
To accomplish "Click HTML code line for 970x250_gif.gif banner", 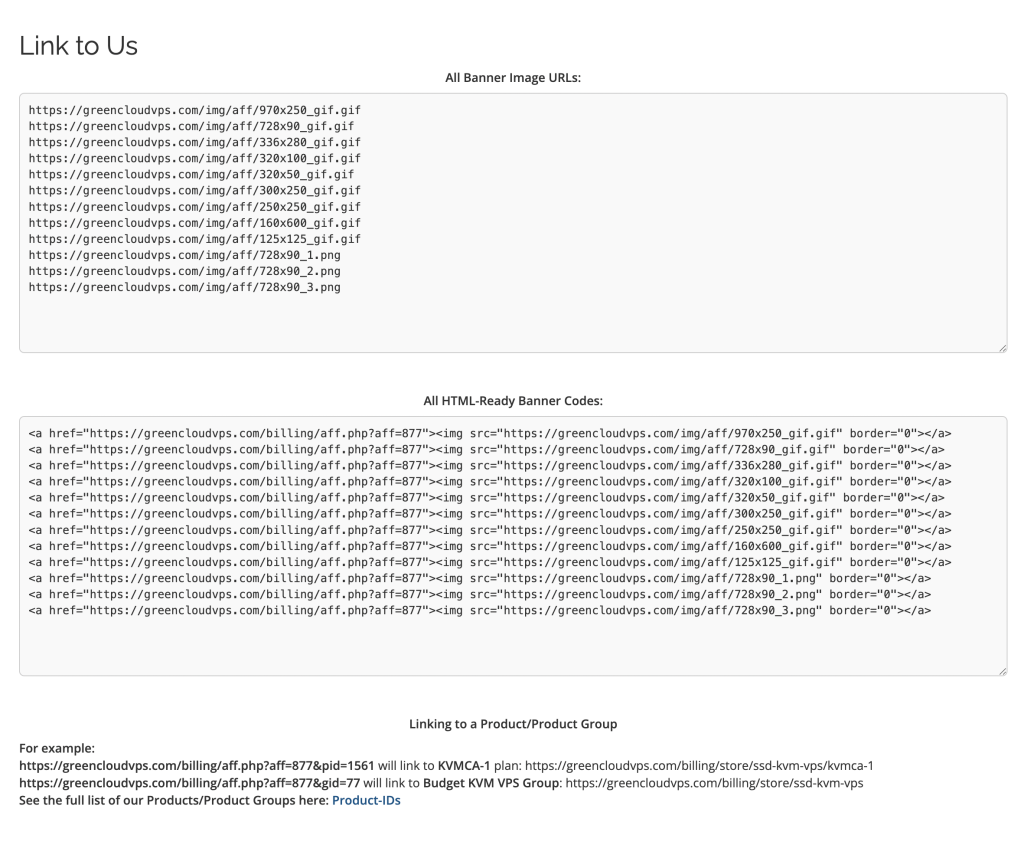I will [490, 434].
